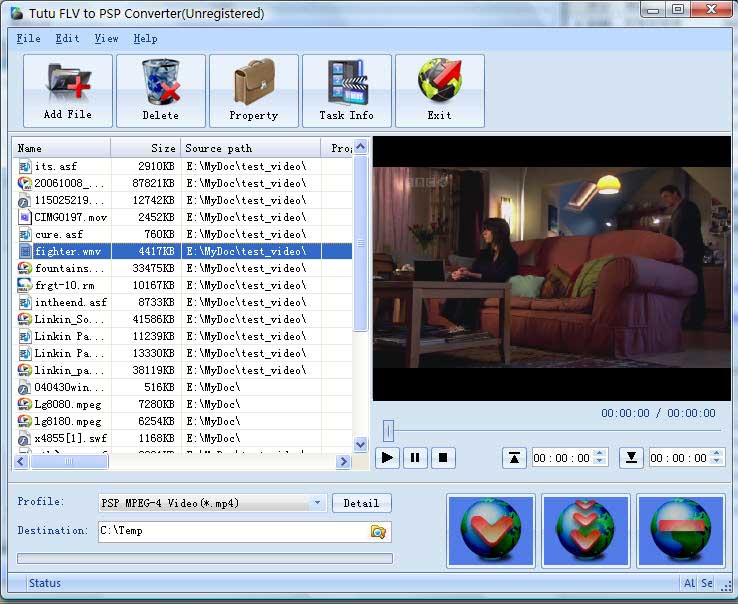738x604 pixels.
Task: Click file icon next to CIMG0197.mov
Action: (x=24, y=217)
